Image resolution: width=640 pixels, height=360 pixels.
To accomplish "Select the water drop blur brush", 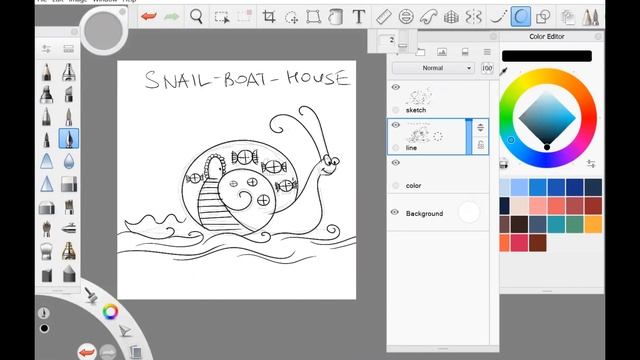I will coord(69,162).
